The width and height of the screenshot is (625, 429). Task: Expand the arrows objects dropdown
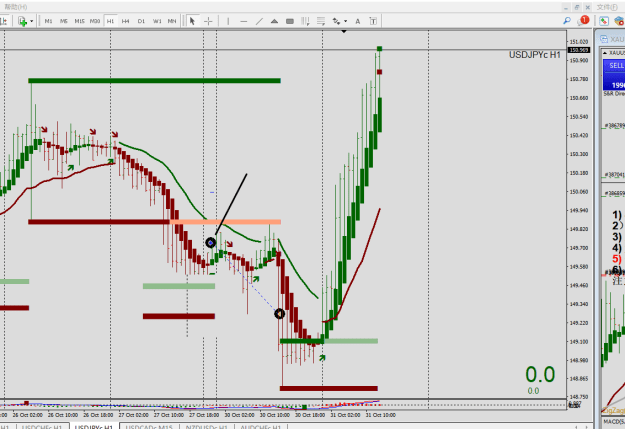(x=346, y=21)
